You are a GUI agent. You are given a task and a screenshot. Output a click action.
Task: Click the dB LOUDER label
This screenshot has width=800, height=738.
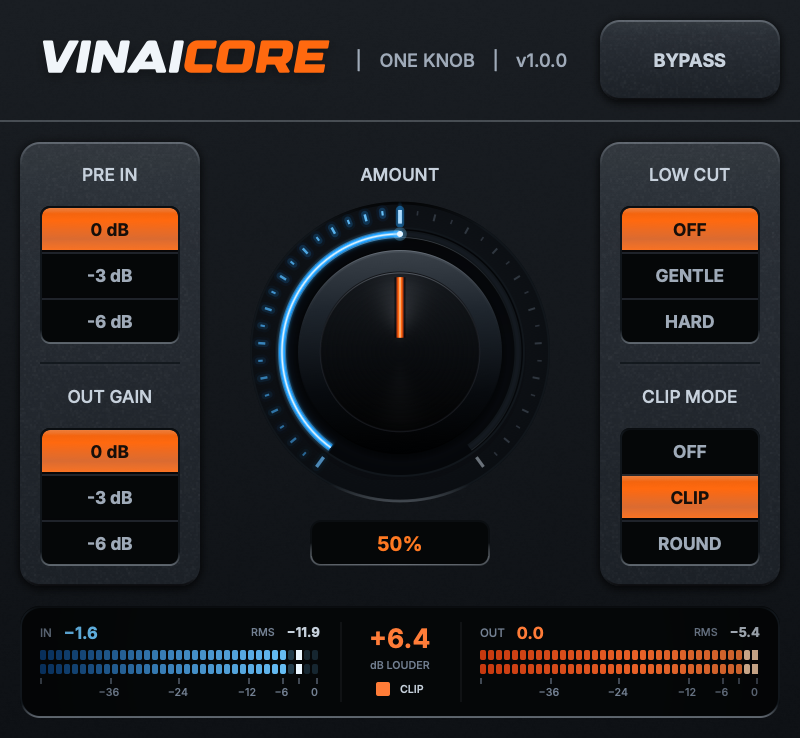click(400, 665)
